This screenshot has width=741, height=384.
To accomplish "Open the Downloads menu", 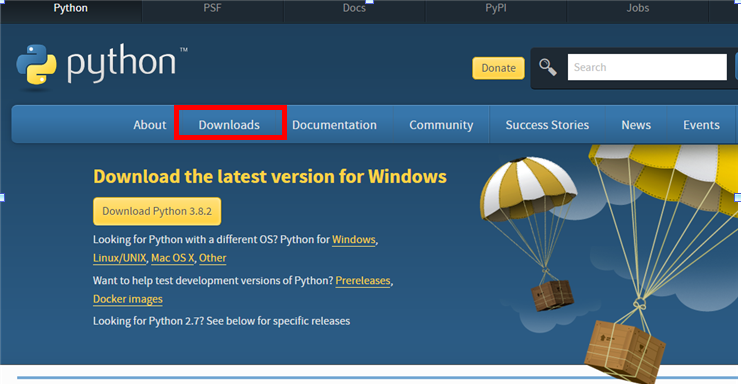I will pyautogui.click(x=229, y=125).
